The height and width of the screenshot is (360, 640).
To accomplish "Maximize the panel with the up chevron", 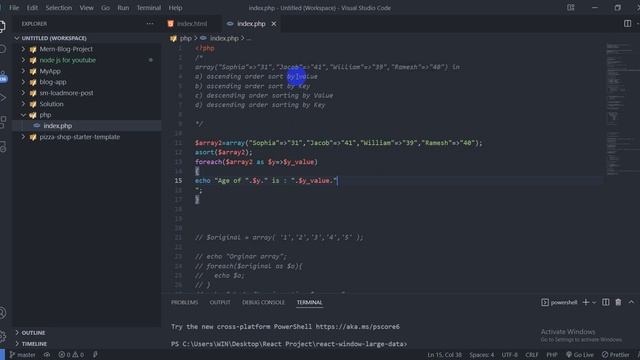I will pos(631,302).
